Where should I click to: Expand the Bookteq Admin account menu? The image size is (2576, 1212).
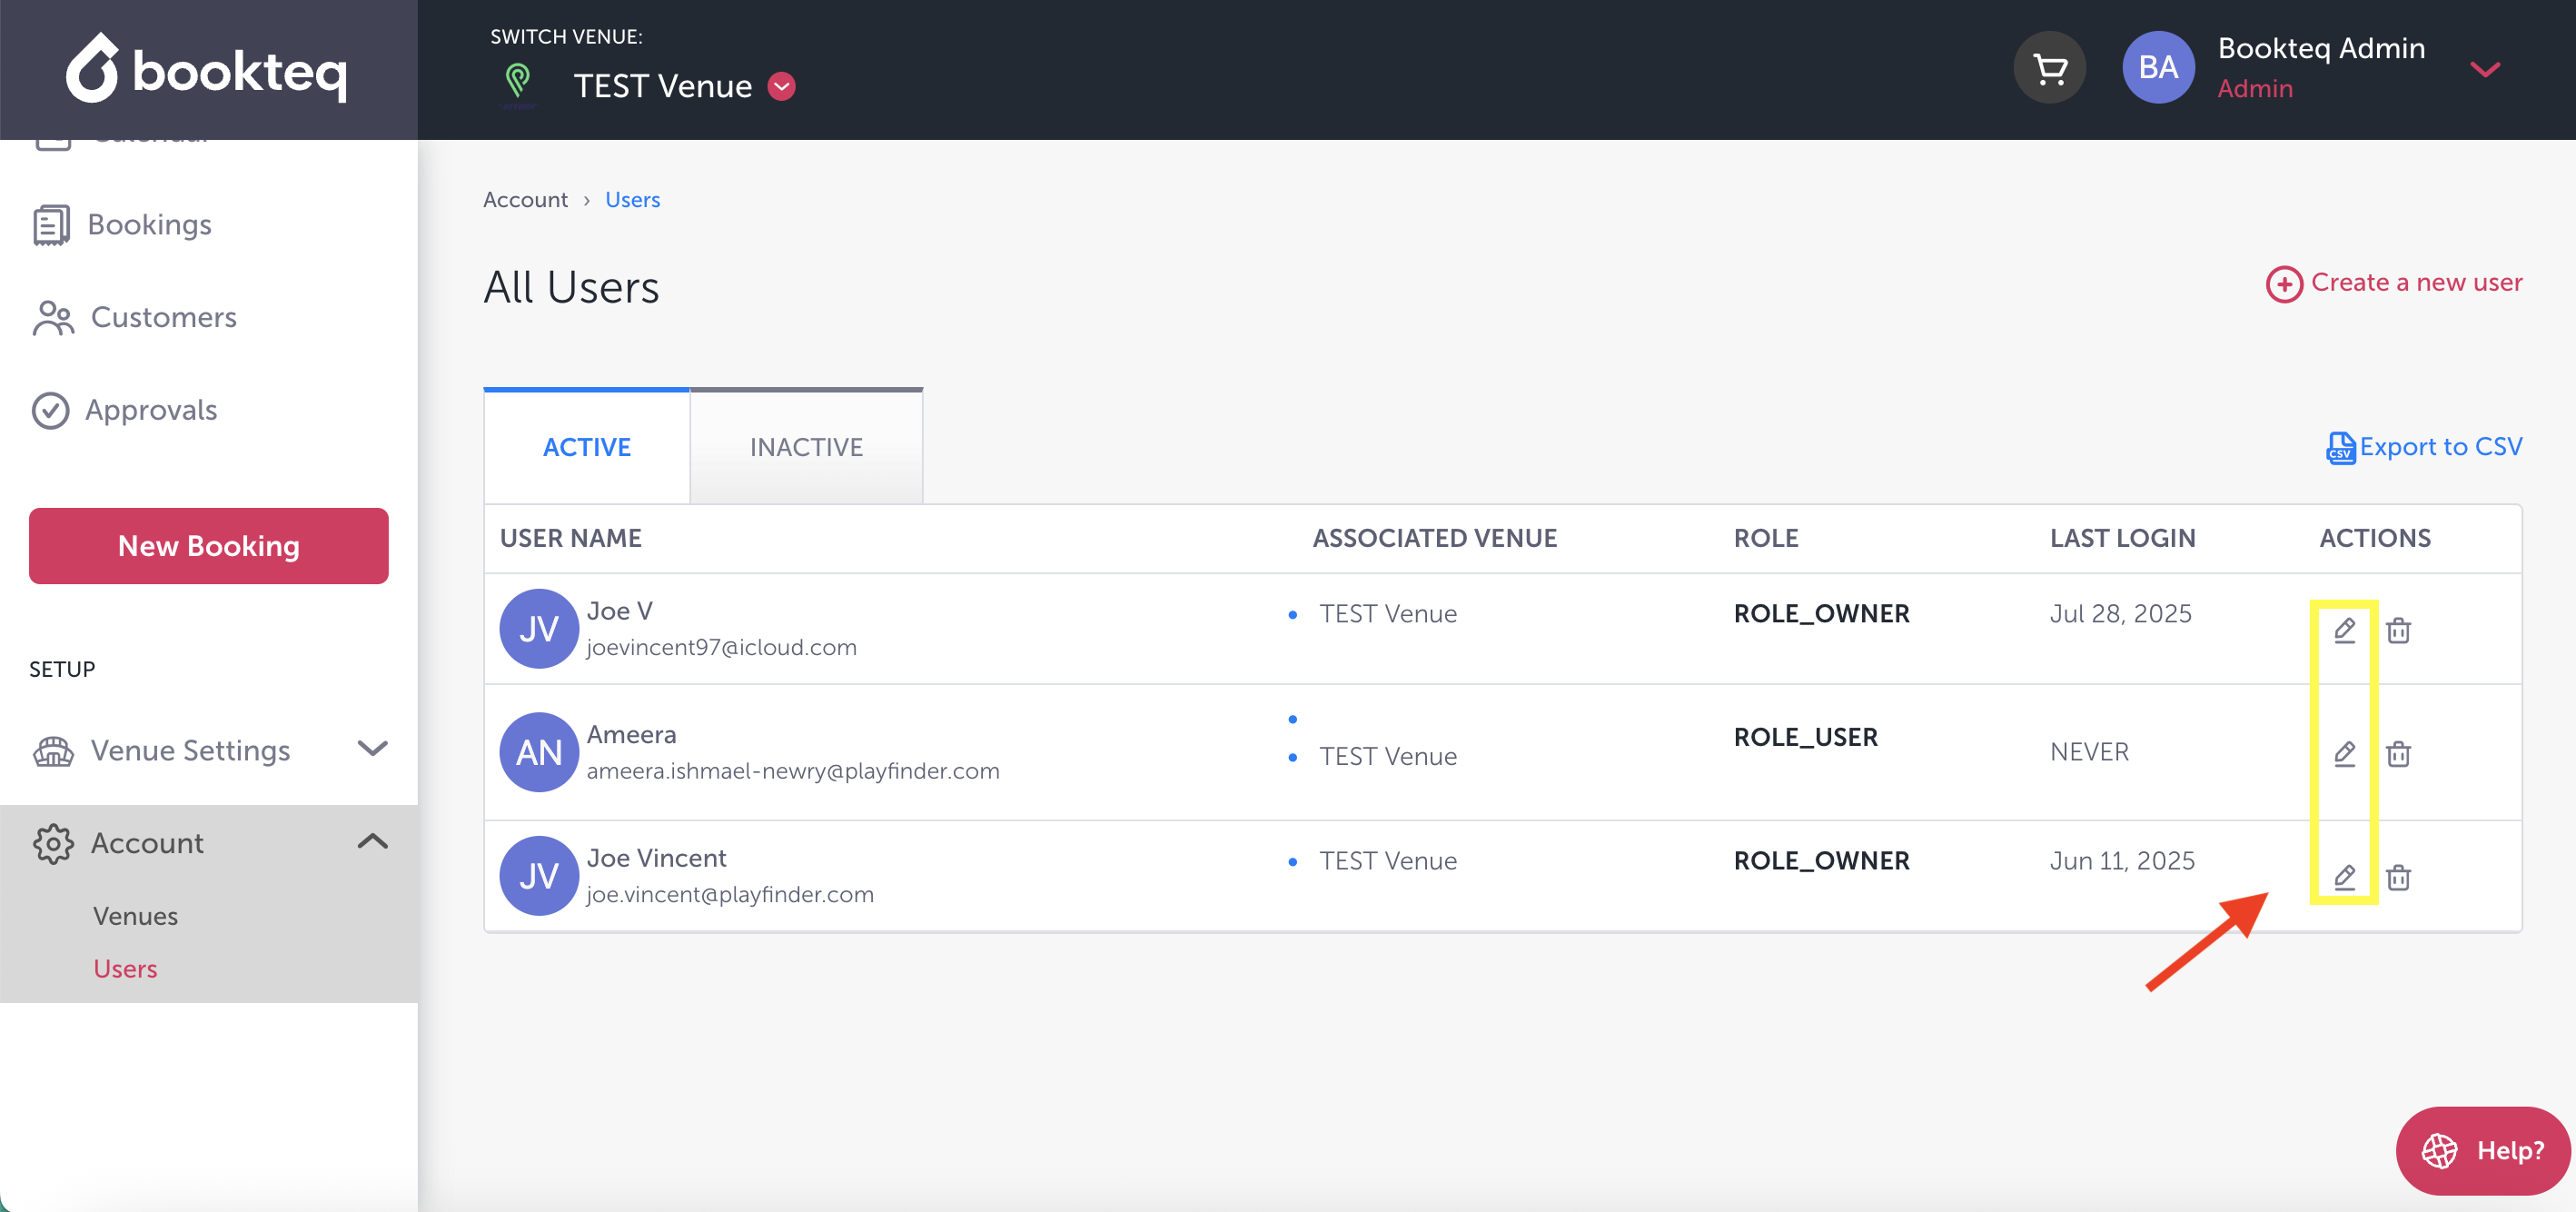click(x=2484, y=68)
